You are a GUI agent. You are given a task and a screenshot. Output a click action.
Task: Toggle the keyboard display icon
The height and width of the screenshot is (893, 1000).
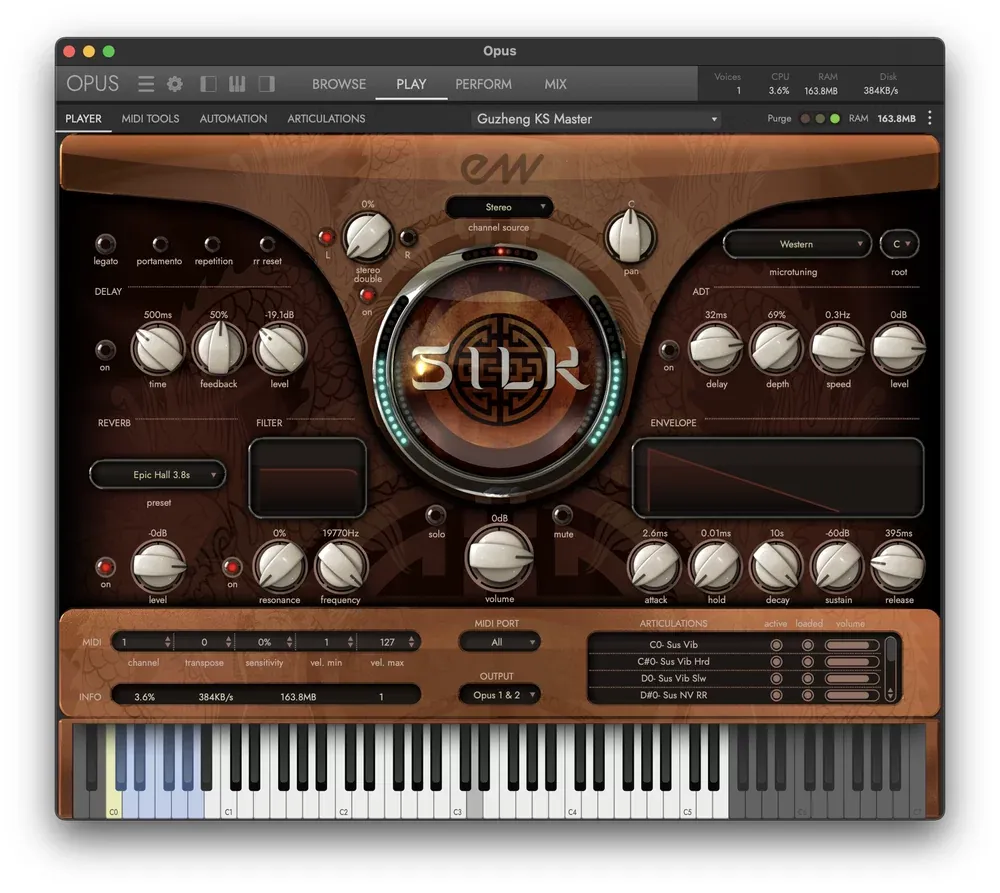point(237,84)
